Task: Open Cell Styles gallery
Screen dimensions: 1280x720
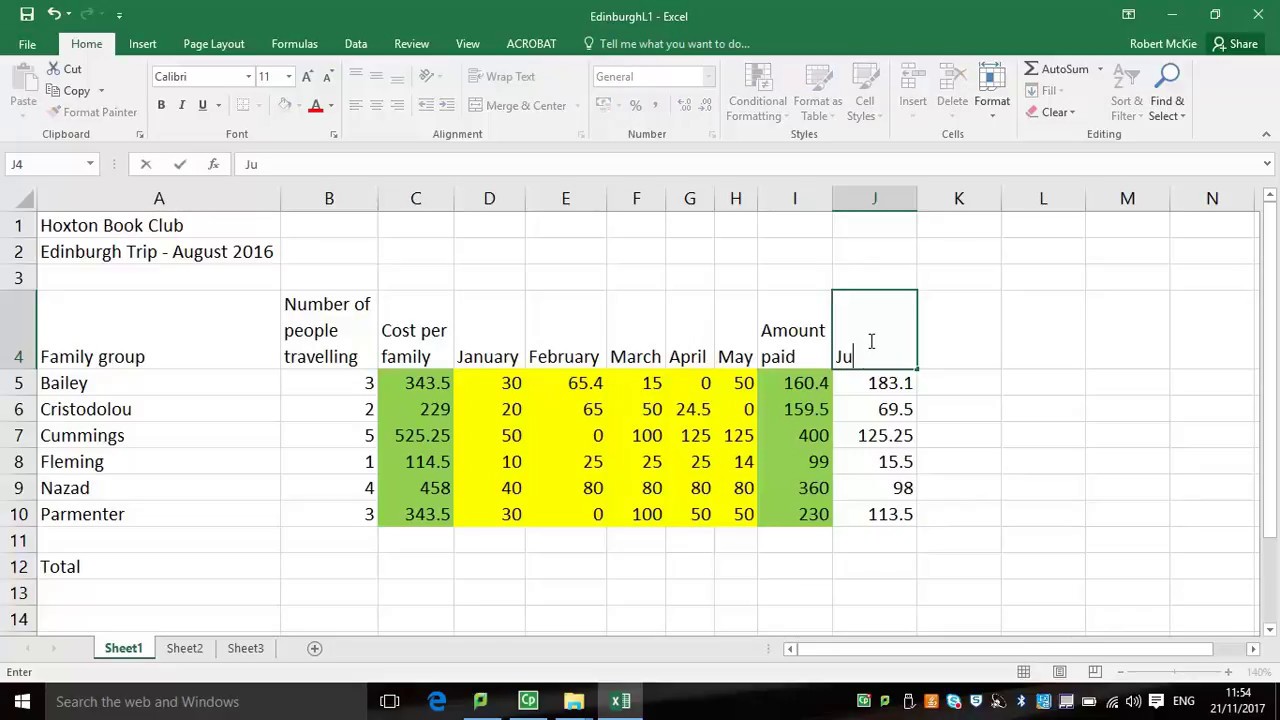Action: 863,93
